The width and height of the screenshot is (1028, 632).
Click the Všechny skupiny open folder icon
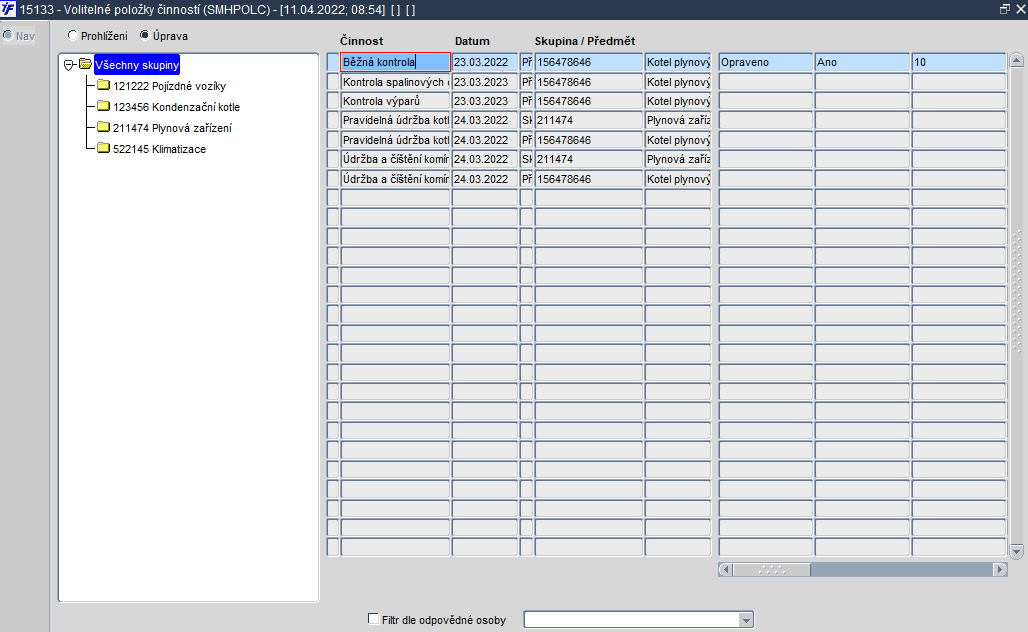pos(85,64)
